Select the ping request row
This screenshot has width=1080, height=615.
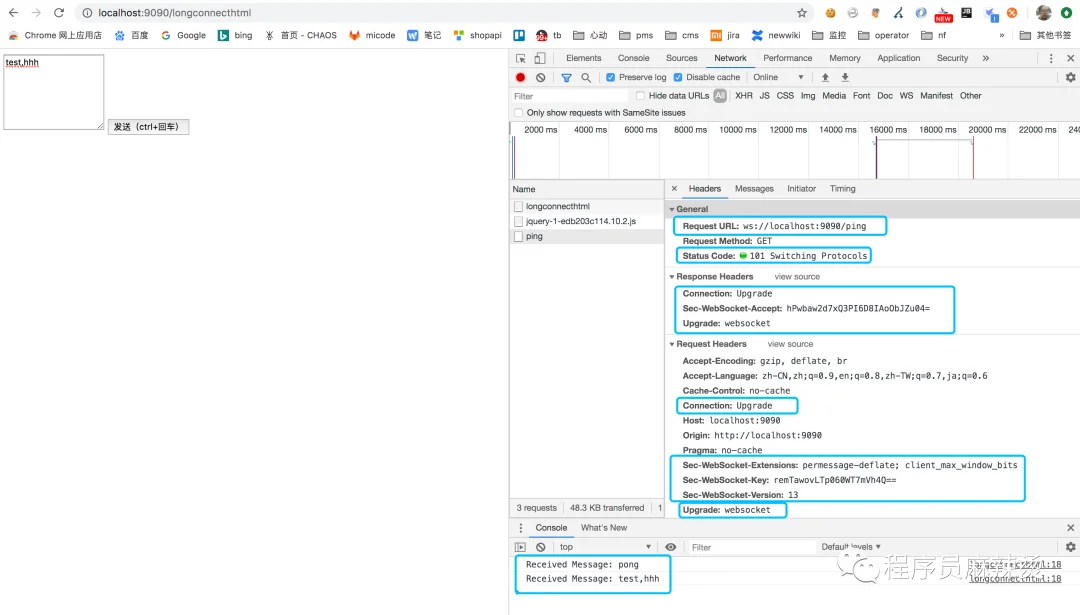[587, 236]
